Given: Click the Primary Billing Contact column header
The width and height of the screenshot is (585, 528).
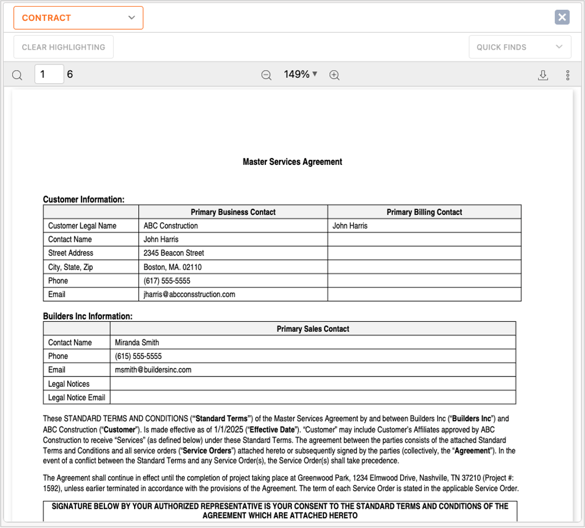Looking at the screenshot, I should click(x=424, y=212).
